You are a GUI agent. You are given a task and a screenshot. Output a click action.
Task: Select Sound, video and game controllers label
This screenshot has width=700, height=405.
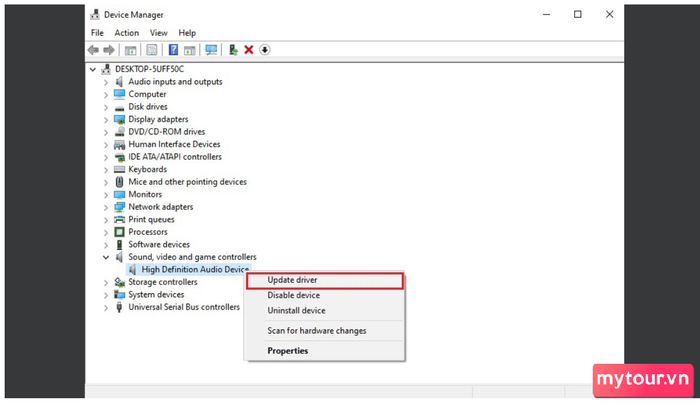tap(192, 257)
